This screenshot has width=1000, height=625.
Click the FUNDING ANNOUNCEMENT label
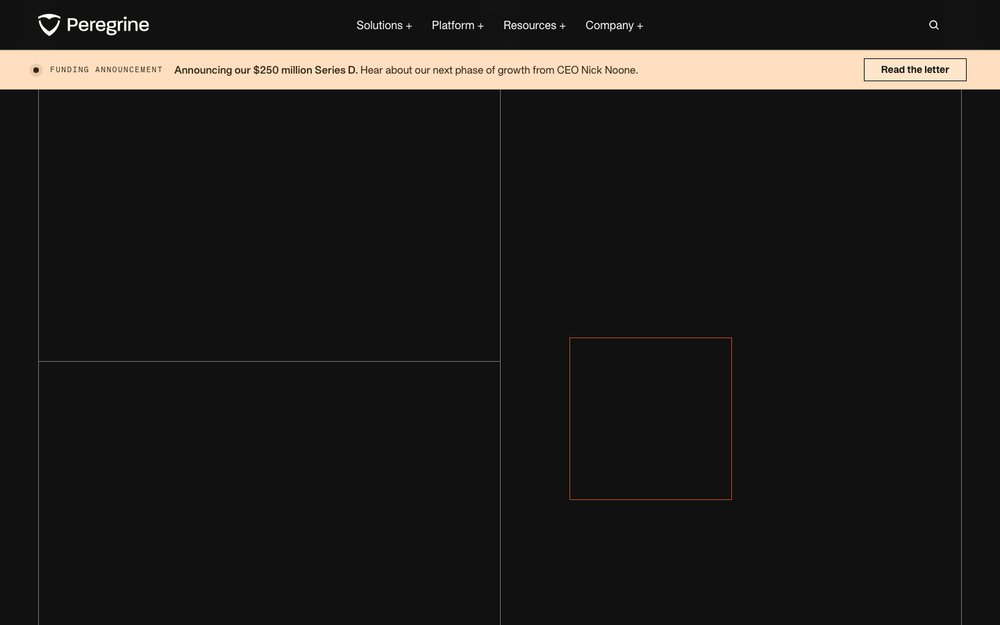pyautogui.click(x=107, y=70)
